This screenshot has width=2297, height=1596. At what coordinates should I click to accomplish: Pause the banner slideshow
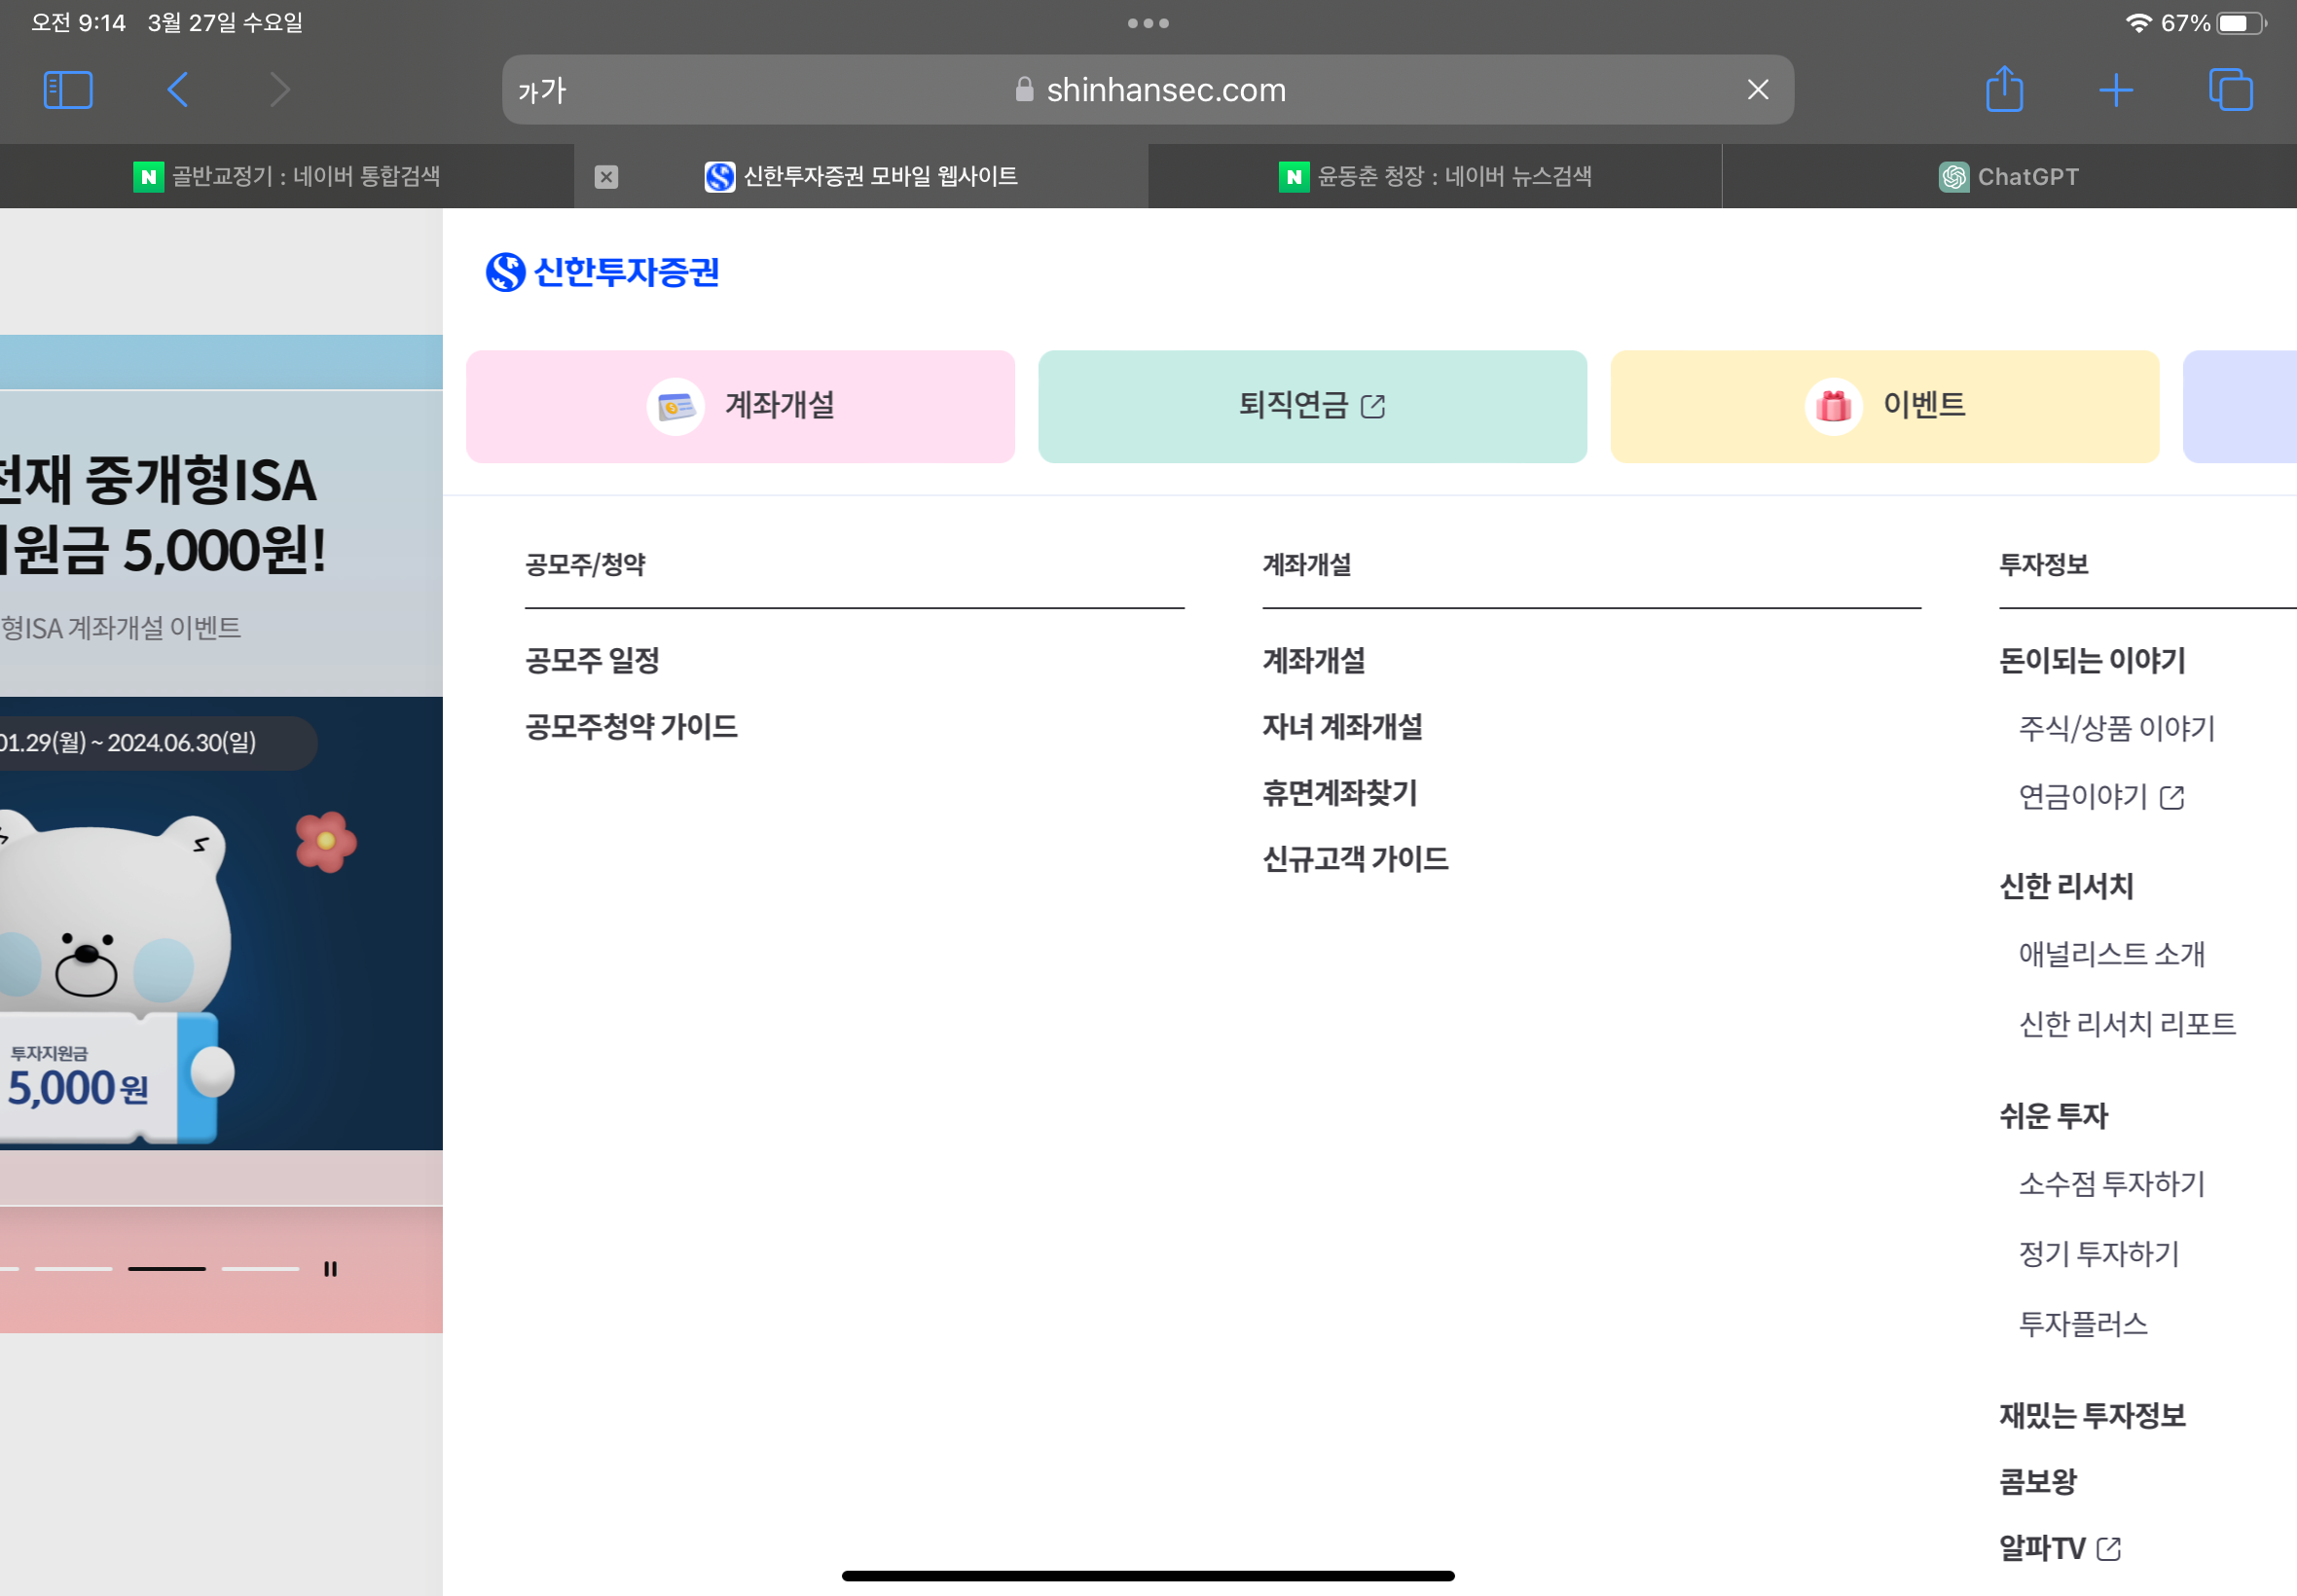[330, 1269]
